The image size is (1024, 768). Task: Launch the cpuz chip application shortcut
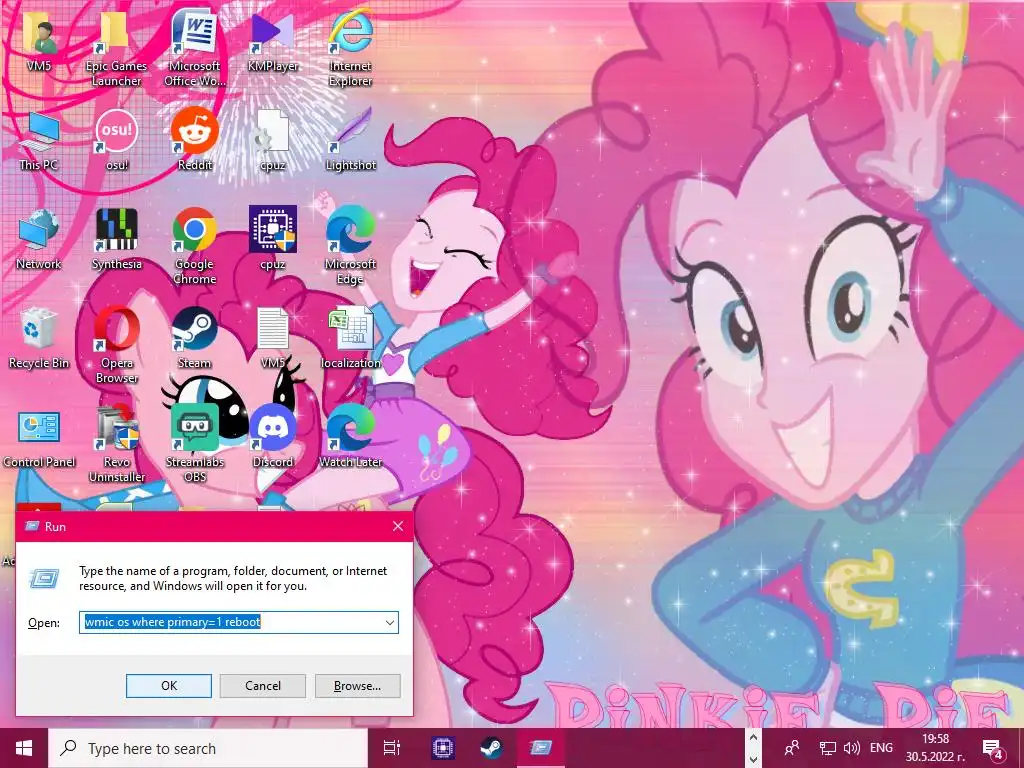click(273, 240)
